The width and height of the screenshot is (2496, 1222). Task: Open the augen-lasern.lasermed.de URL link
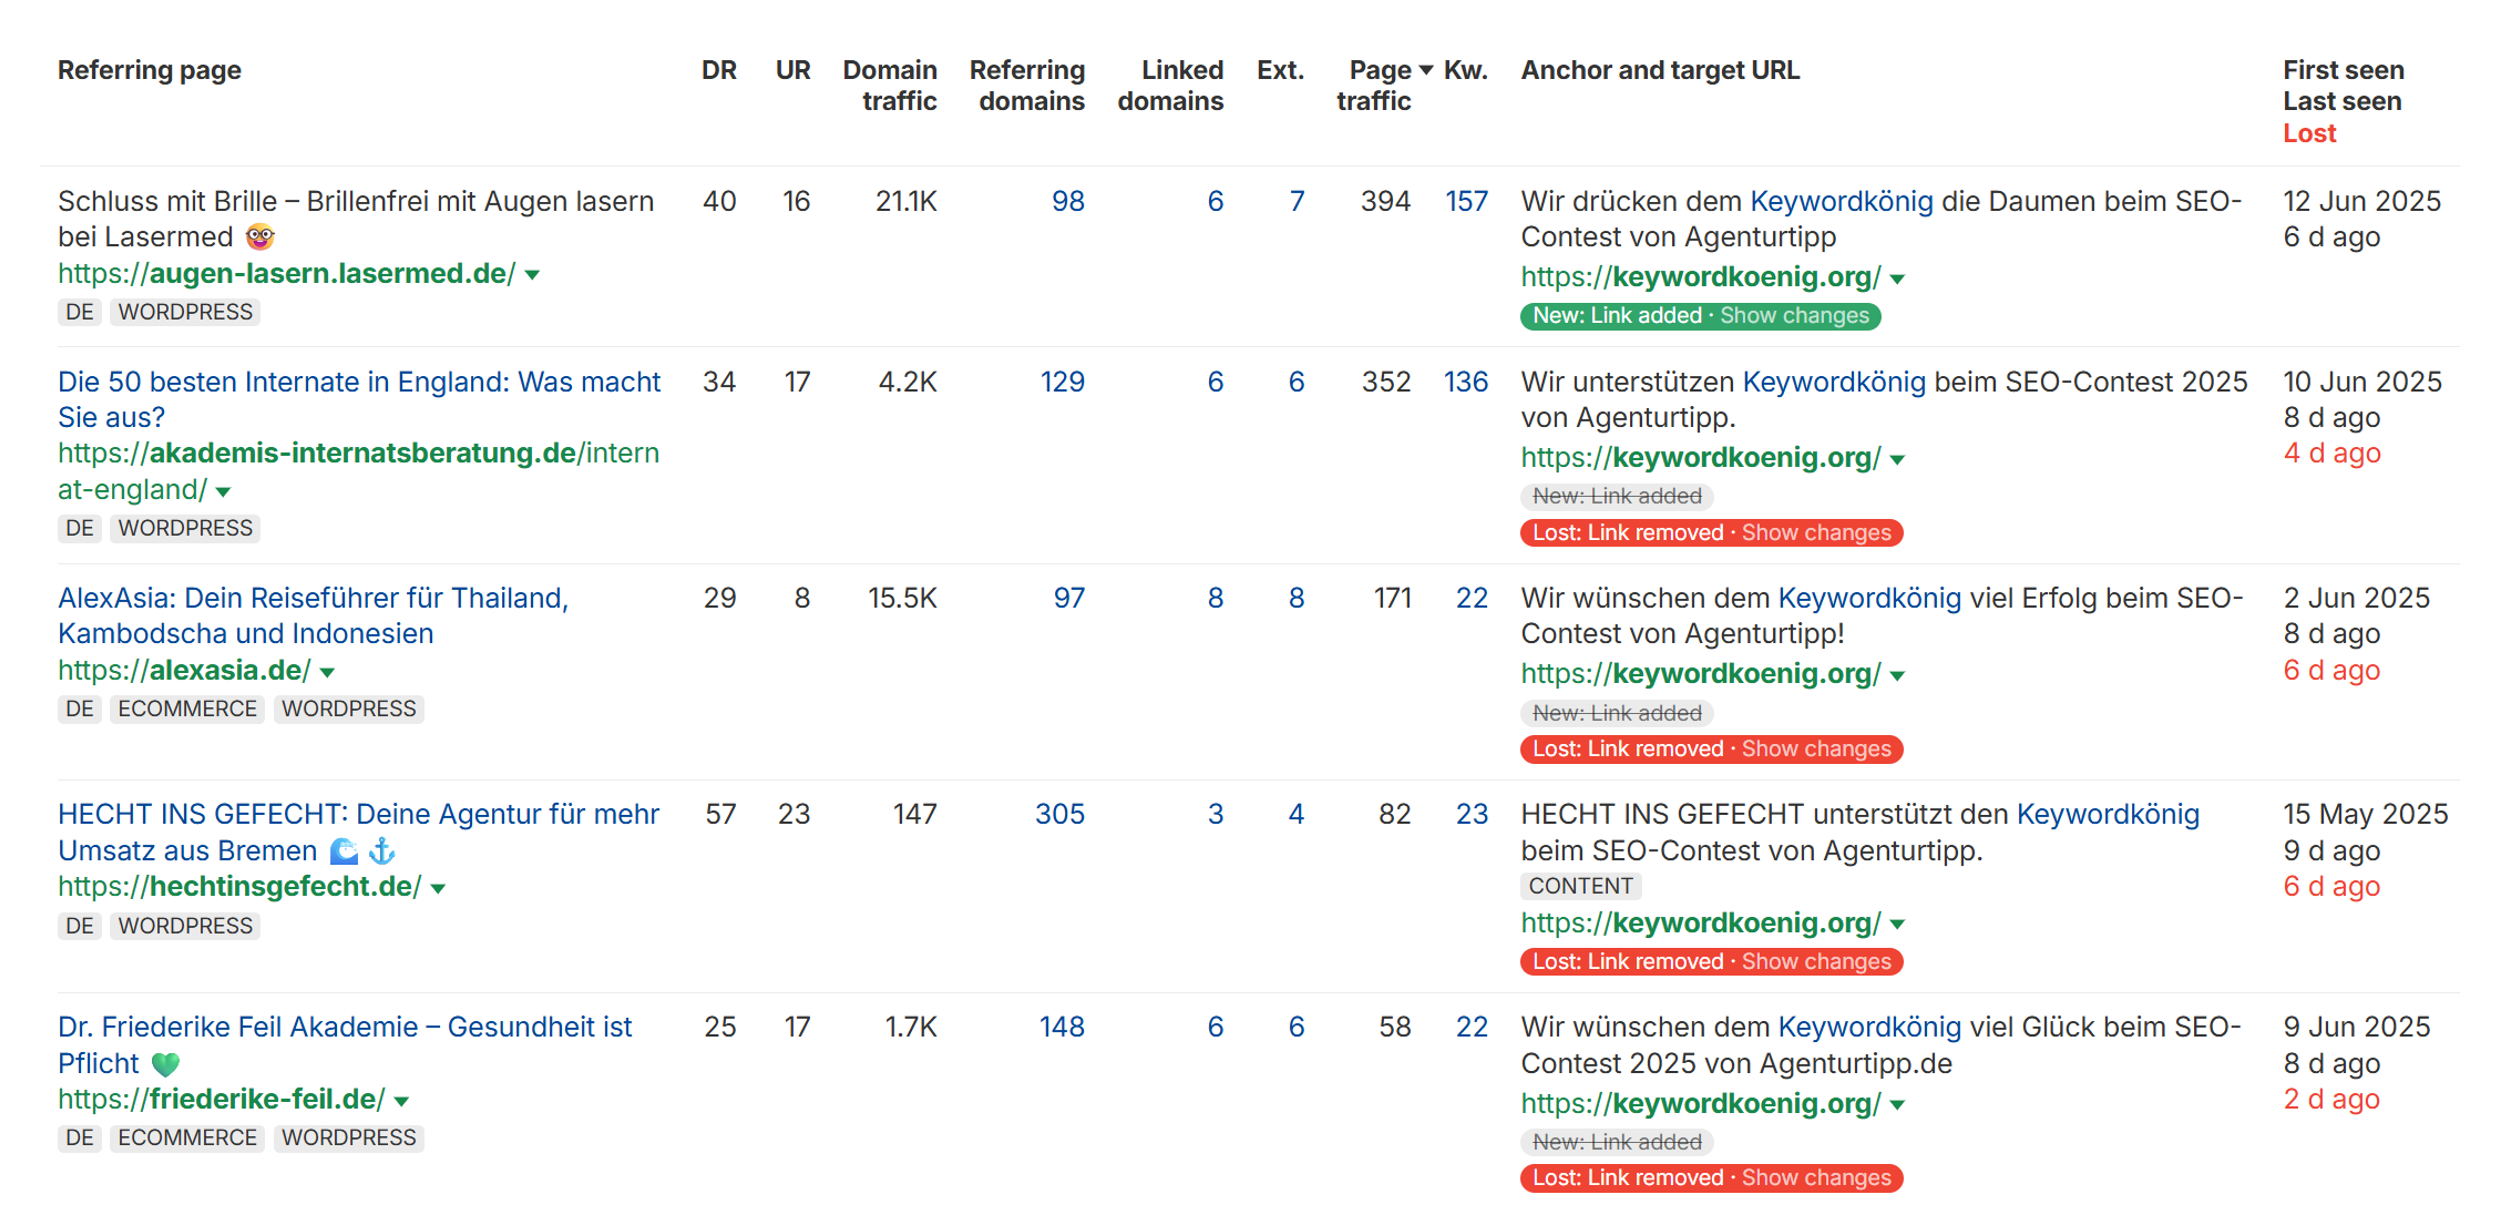(287, 273)
